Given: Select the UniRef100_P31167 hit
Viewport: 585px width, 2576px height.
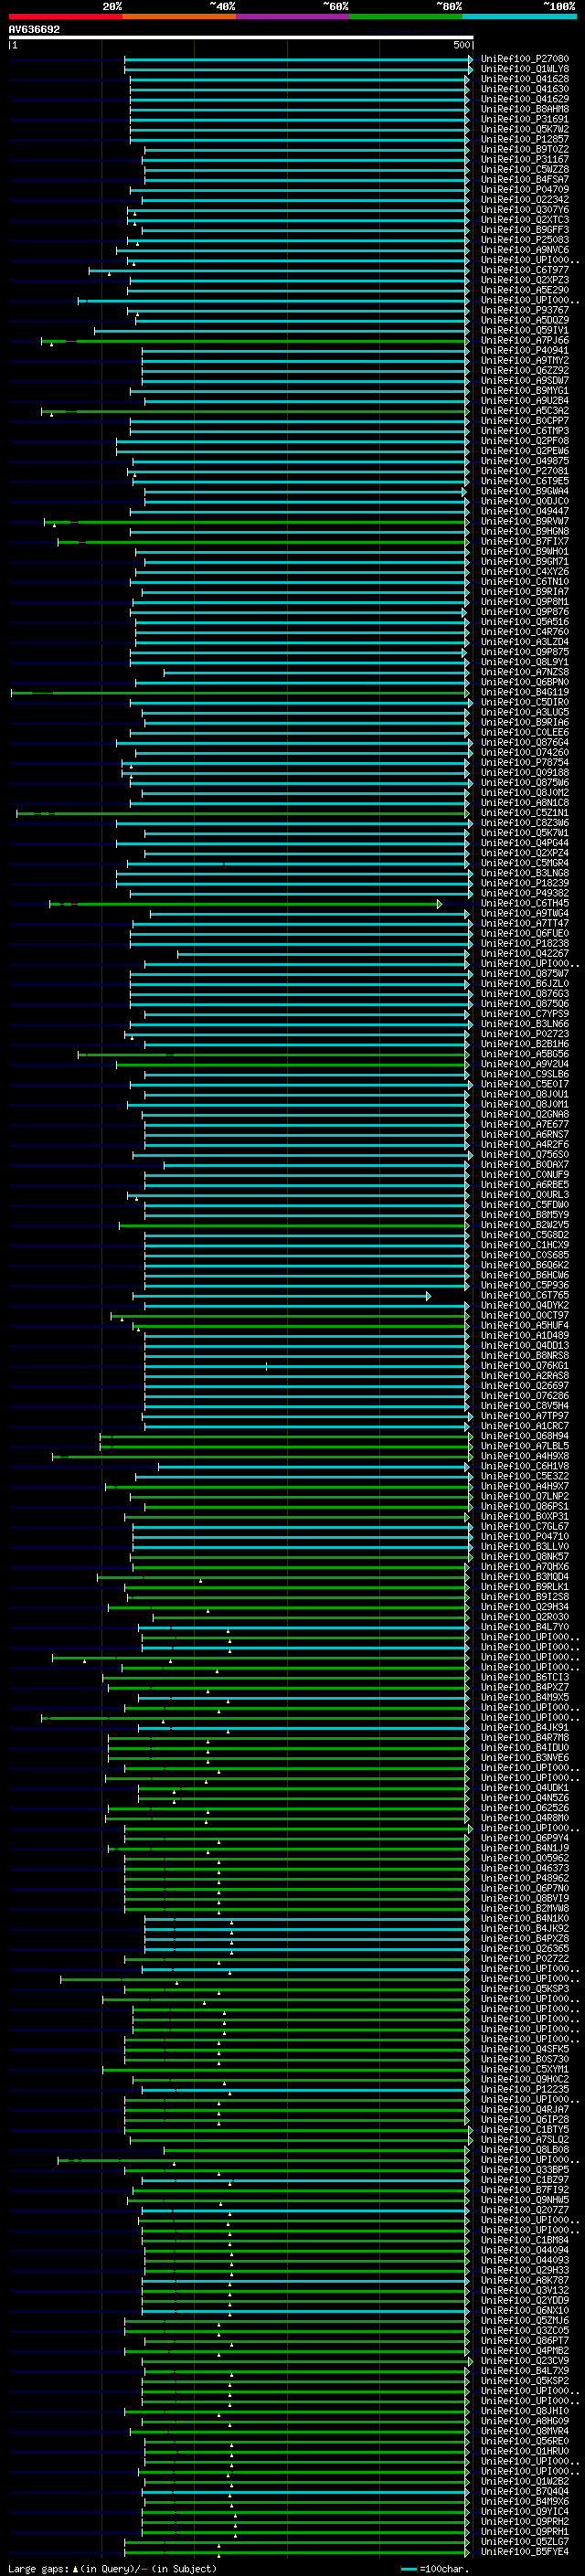Looking at the screenshot, I should (x=524, y=160).
